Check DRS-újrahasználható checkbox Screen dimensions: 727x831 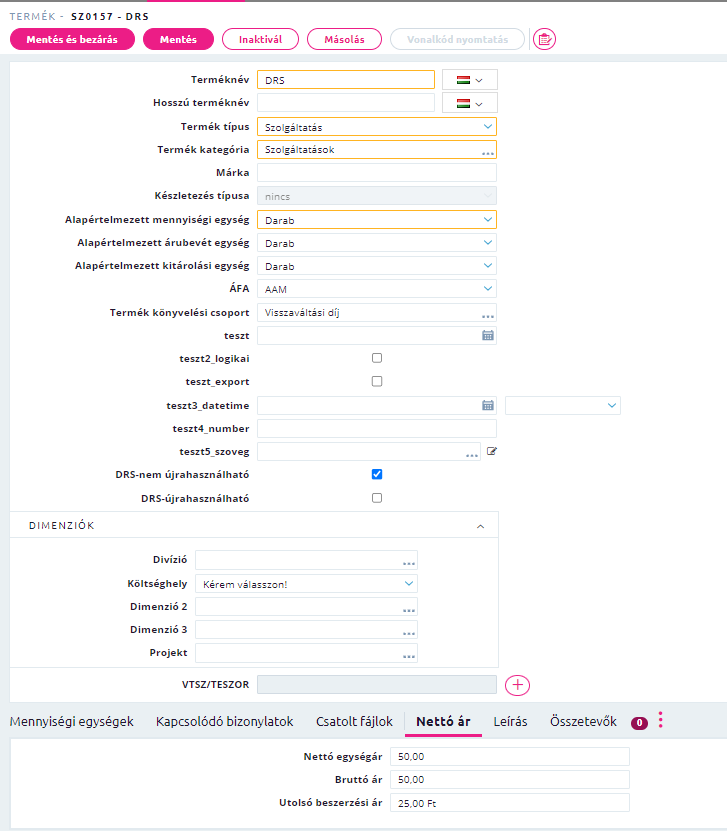click(377, 498)
